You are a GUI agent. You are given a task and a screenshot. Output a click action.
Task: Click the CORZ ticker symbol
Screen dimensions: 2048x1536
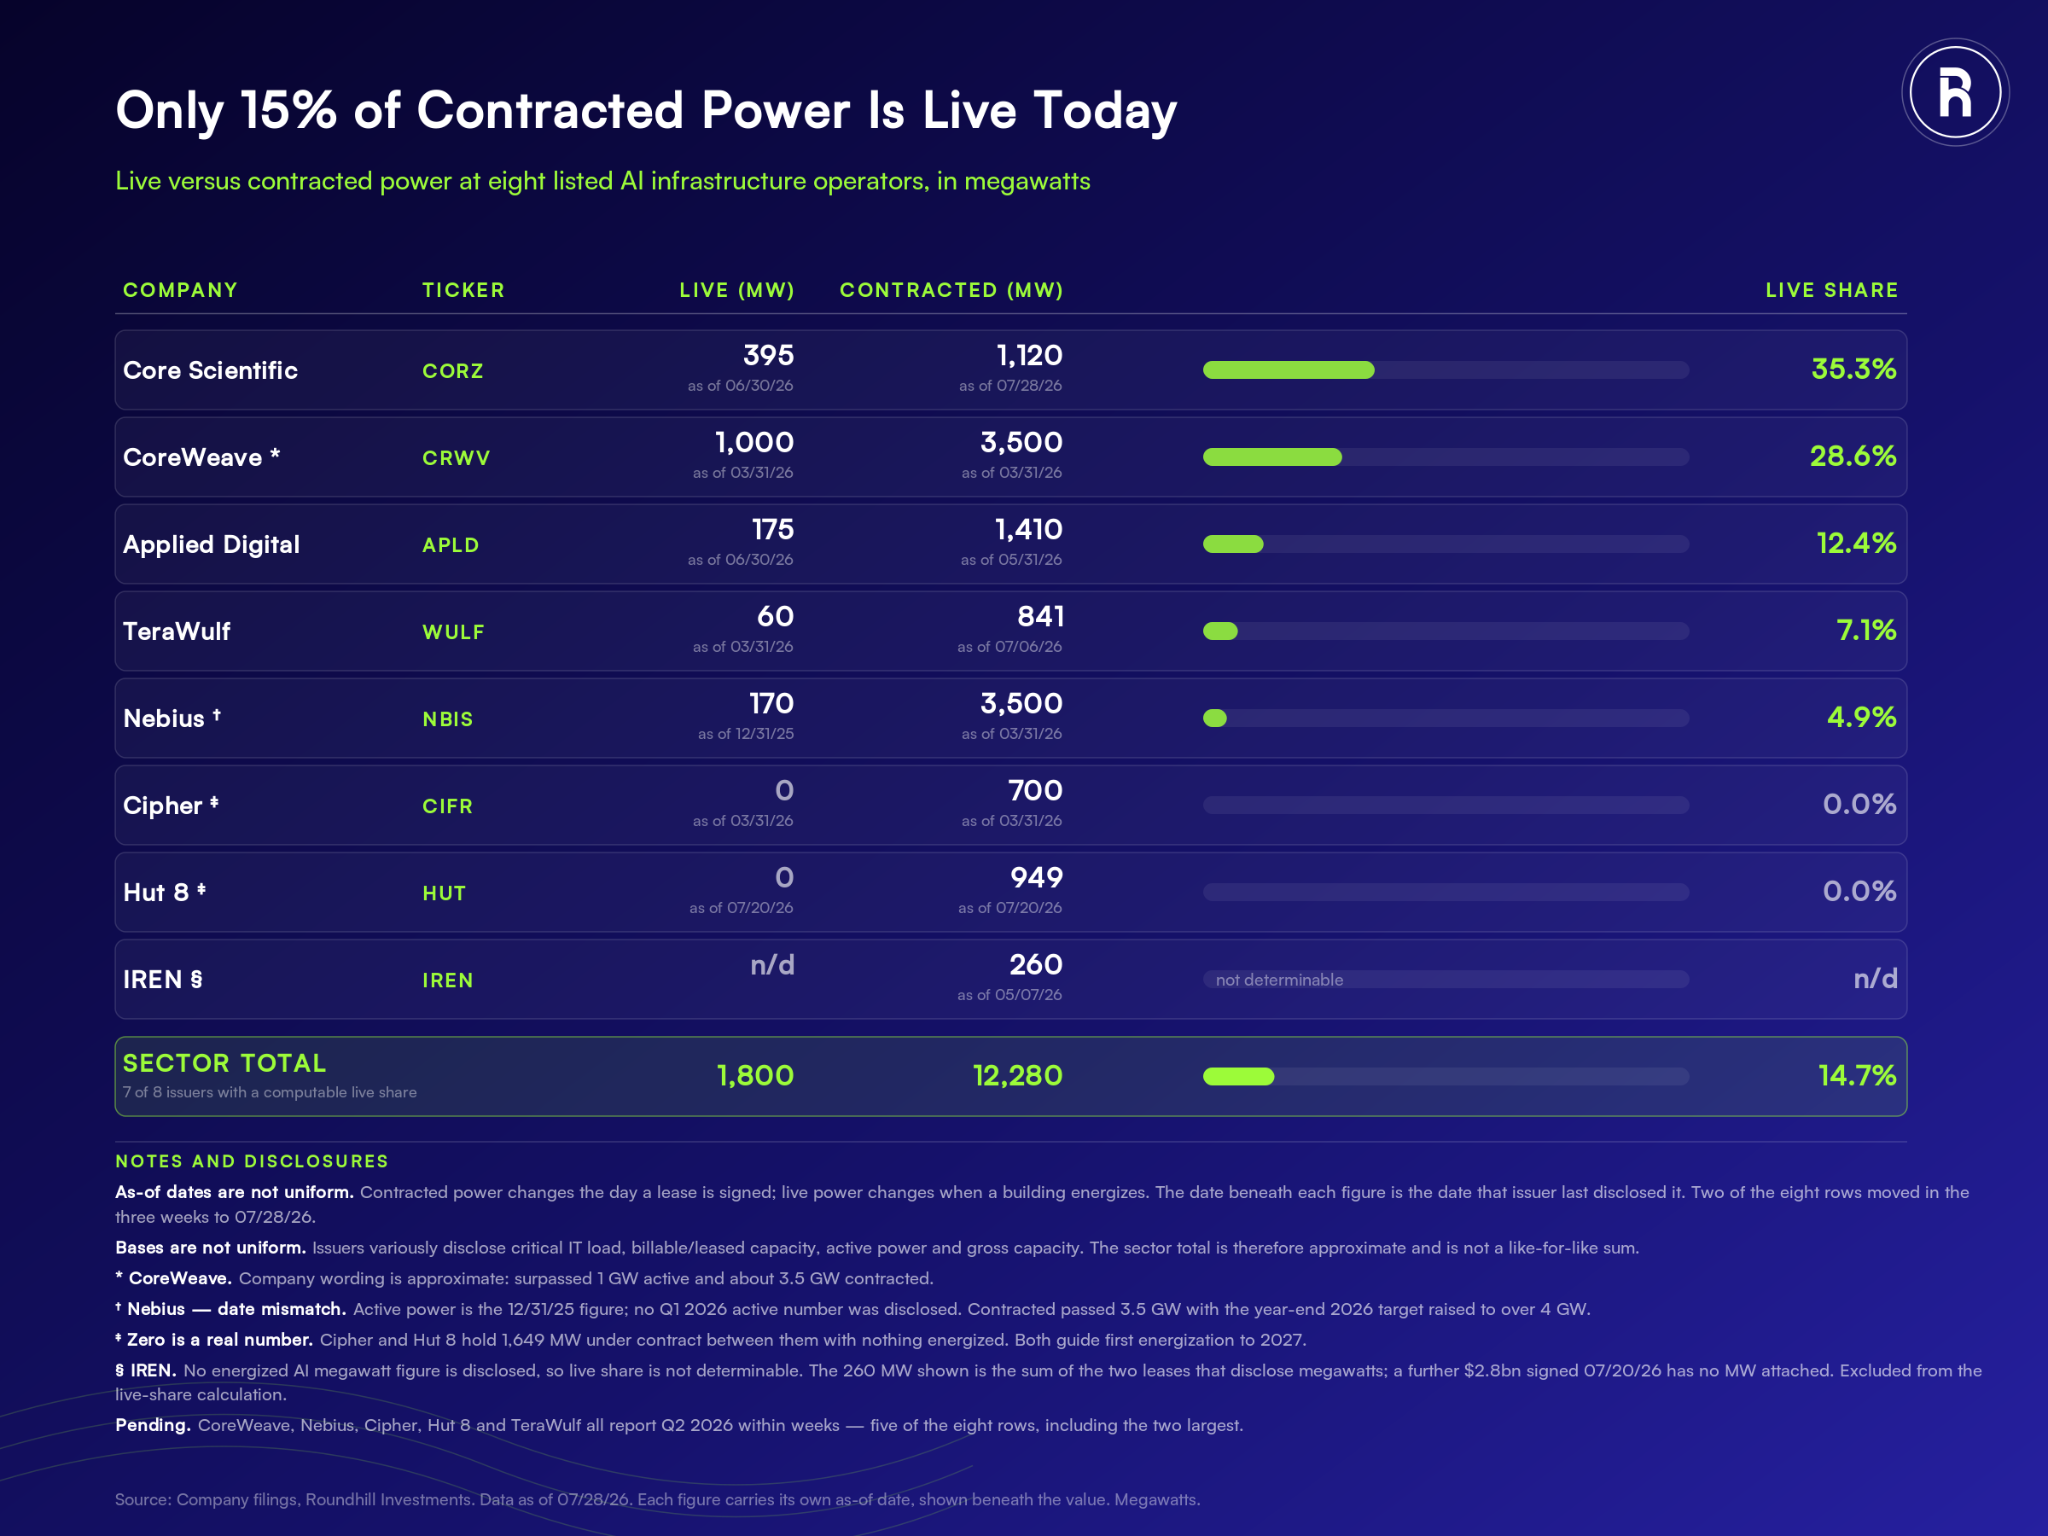tap(453, 371)
